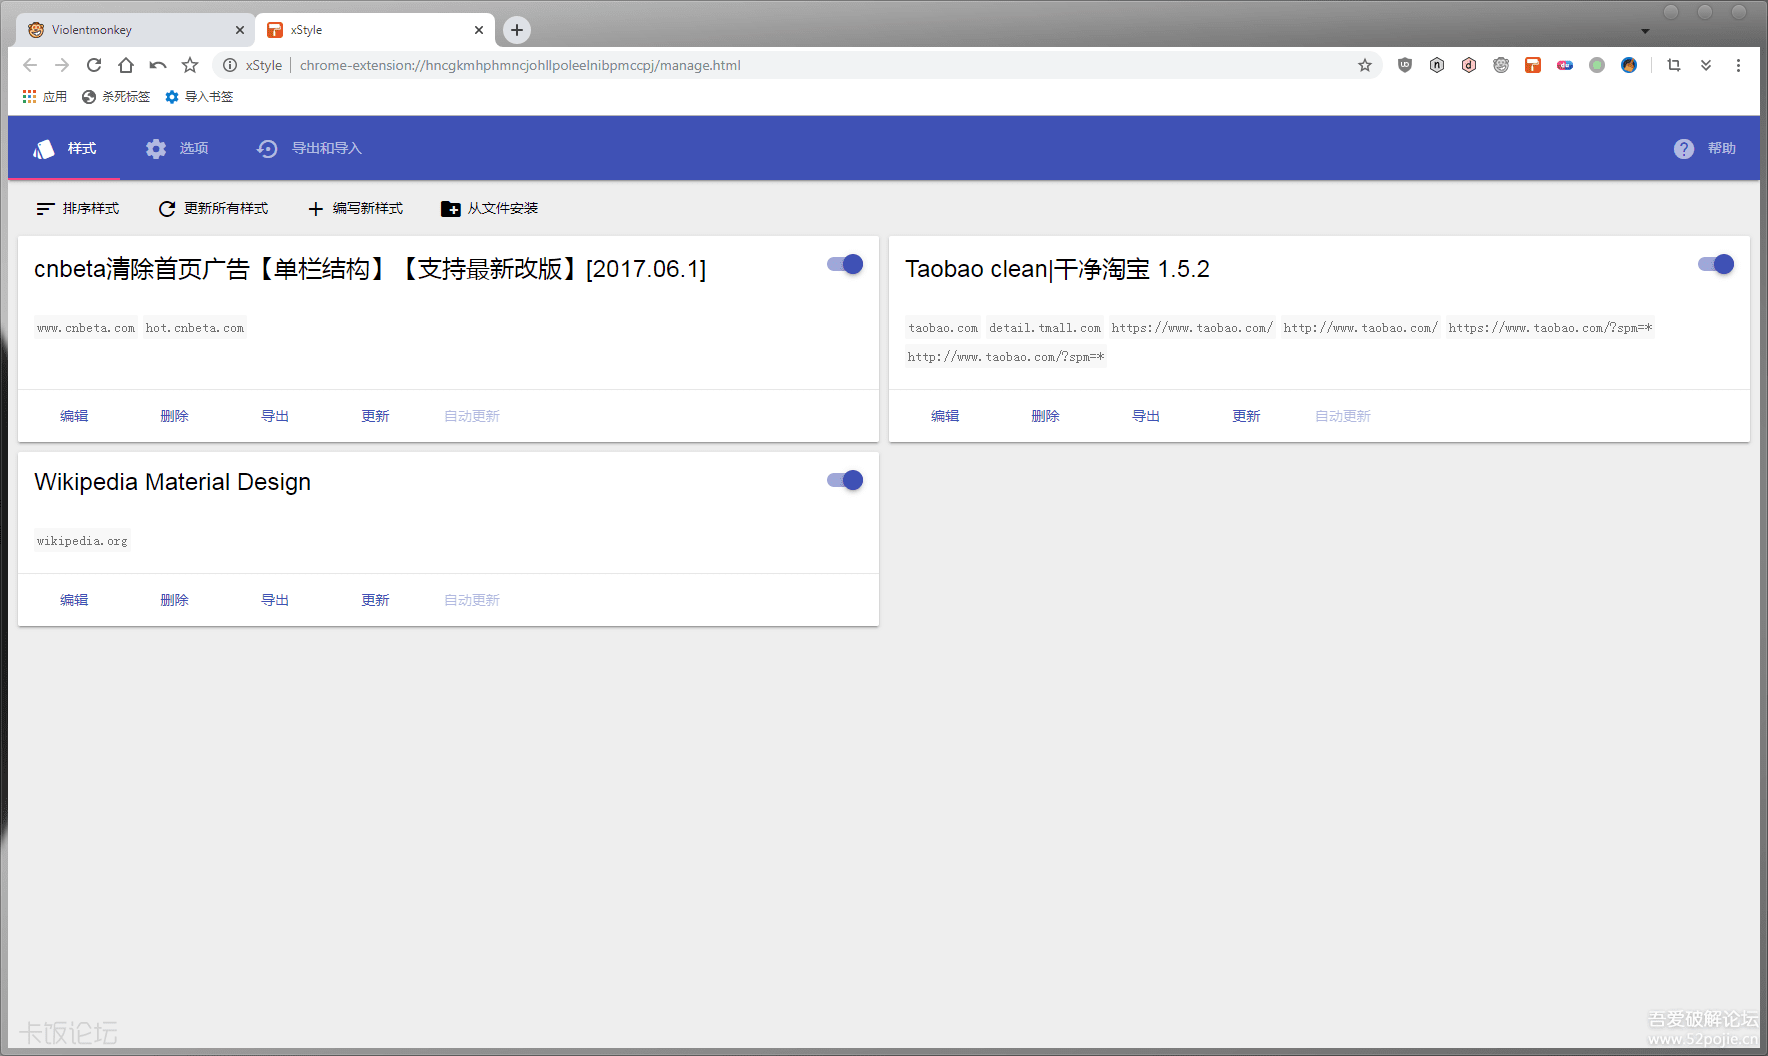The image size is (1768, 1056).
Task: Click 更新所有样式 to update all styles
Action: click(x=213, y=208)
